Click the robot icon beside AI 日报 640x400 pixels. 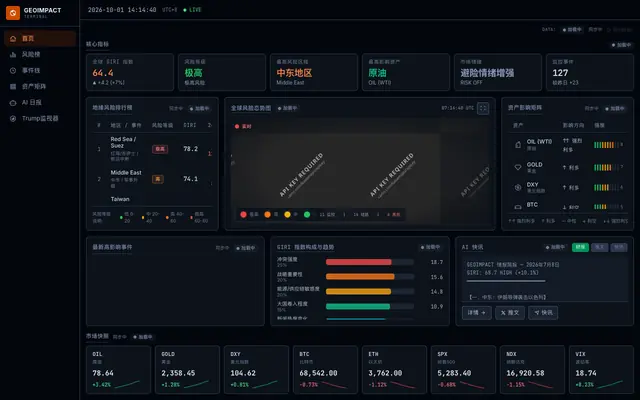(x=13, y=103)
